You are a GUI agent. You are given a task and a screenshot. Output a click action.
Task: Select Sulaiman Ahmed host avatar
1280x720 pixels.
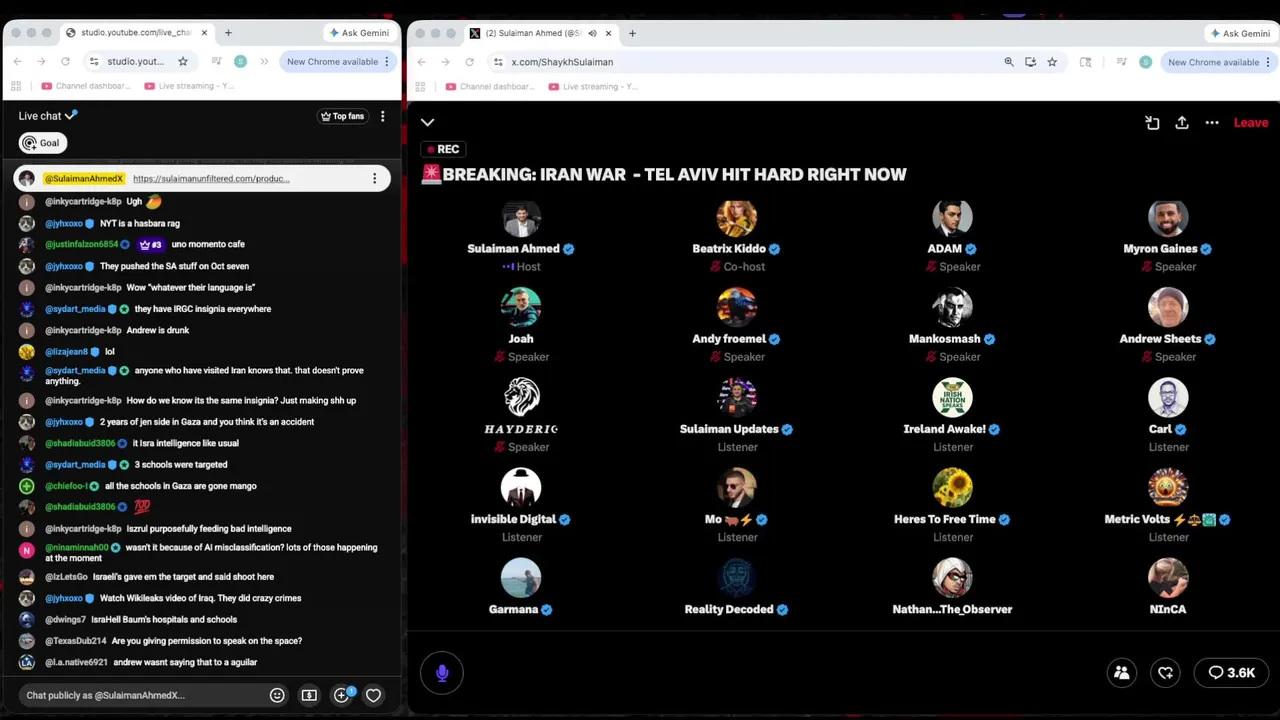pos(521,218)
